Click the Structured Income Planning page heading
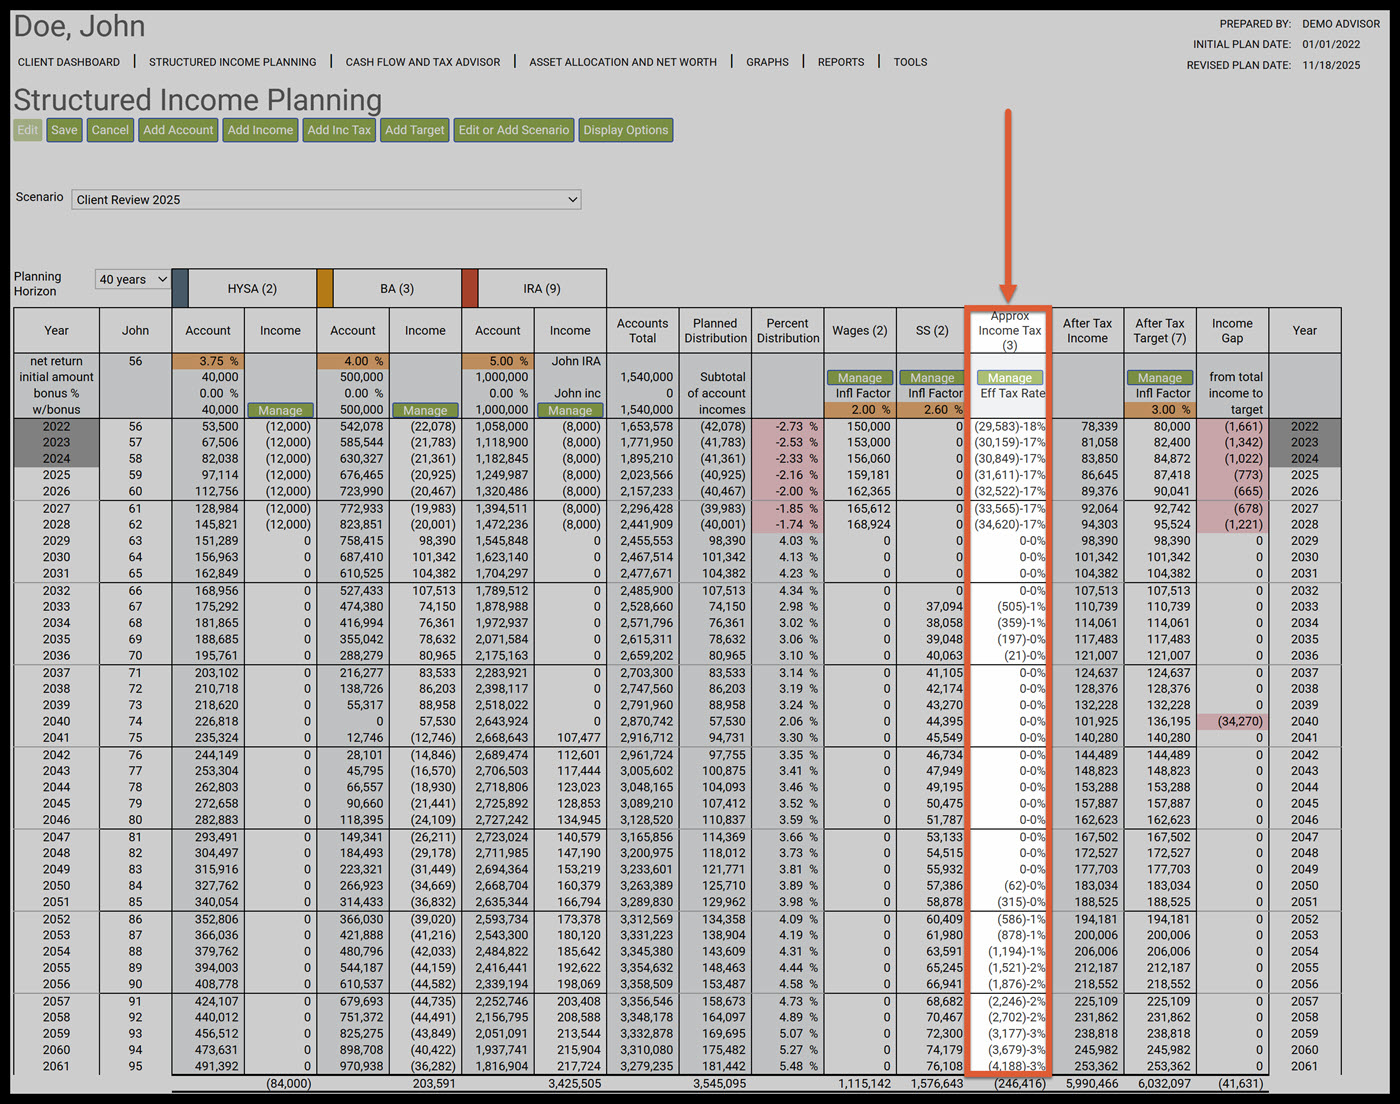Viewport: 1400px width, 1104px height. click(x=197, y=100)
